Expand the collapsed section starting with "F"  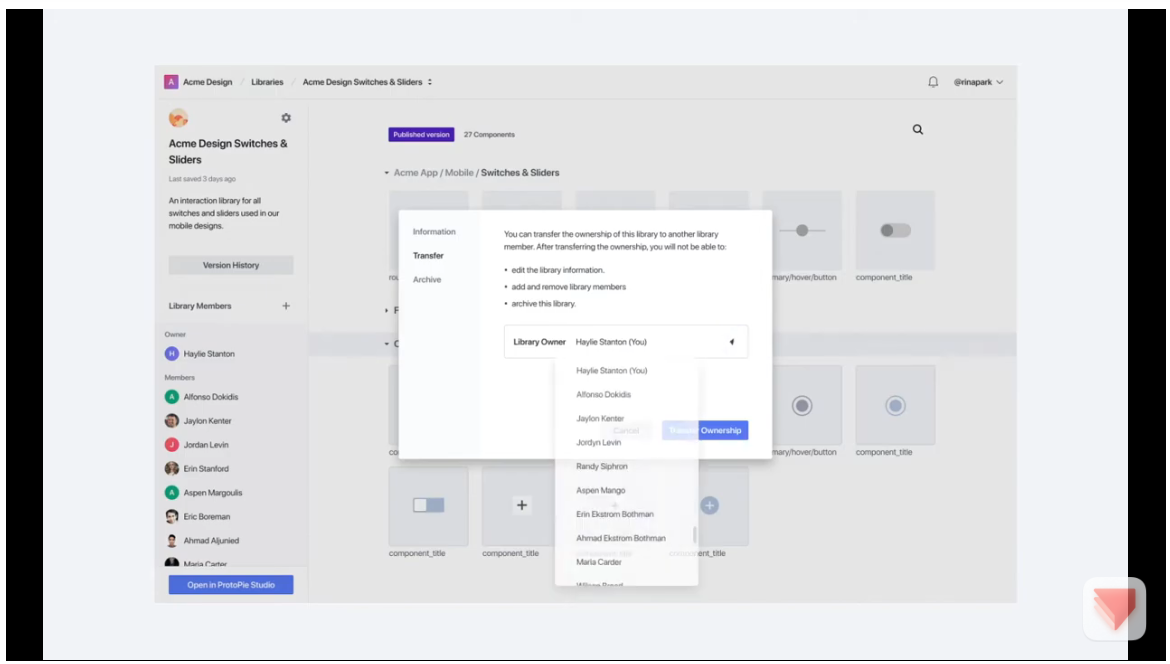click(x=387, y=310)
